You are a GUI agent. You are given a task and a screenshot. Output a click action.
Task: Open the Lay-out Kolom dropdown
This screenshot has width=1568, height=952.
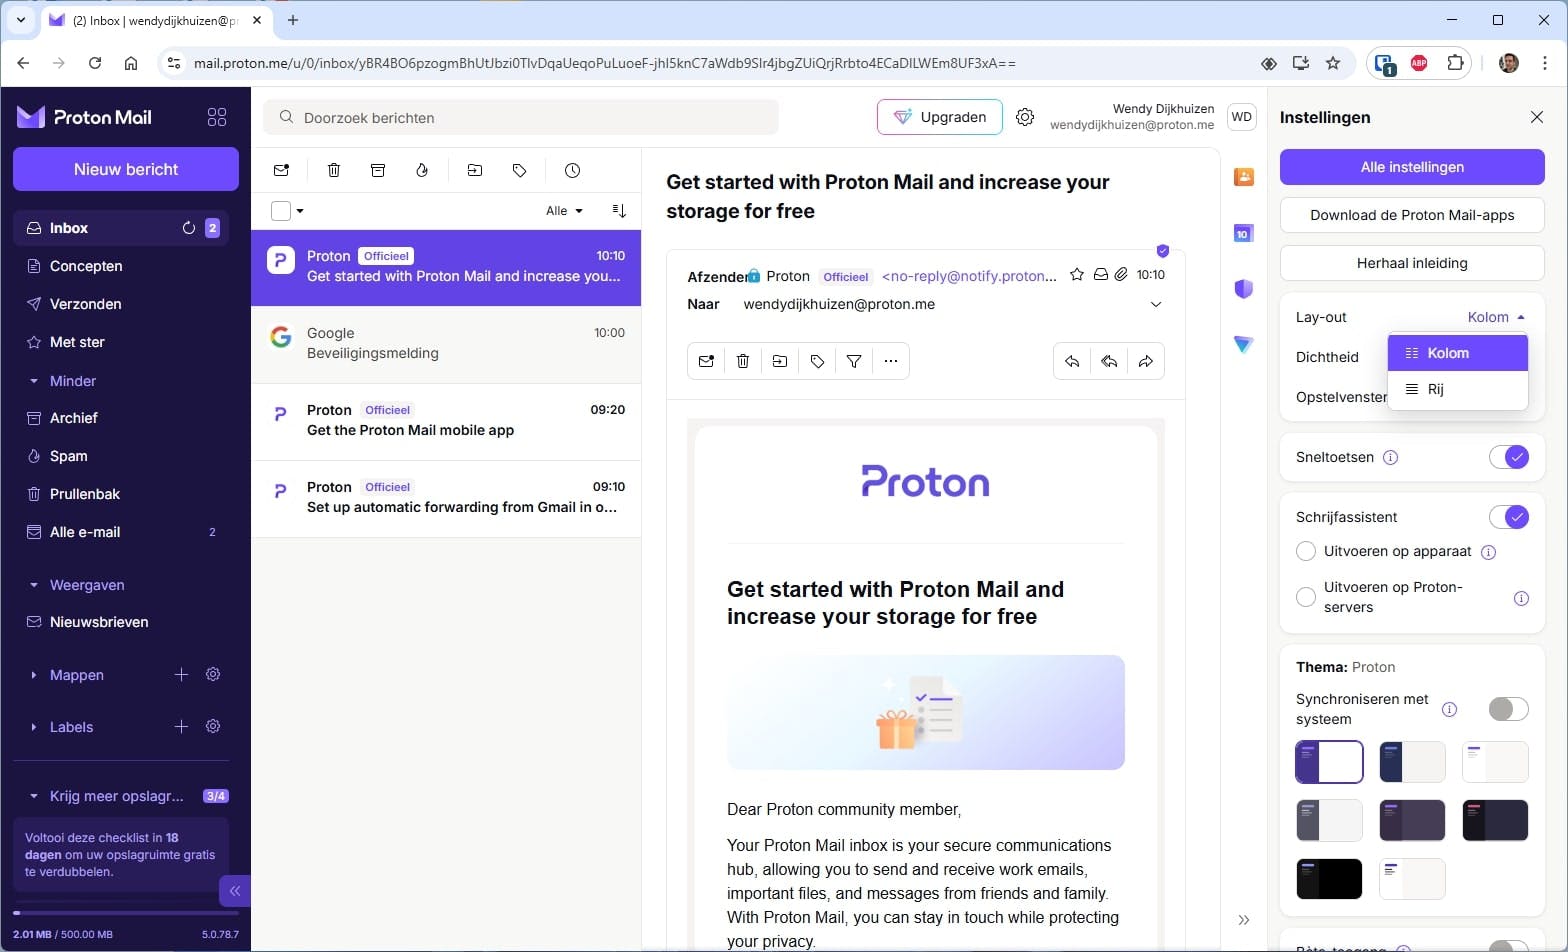pyautogui.click(x=1496, y=317)
